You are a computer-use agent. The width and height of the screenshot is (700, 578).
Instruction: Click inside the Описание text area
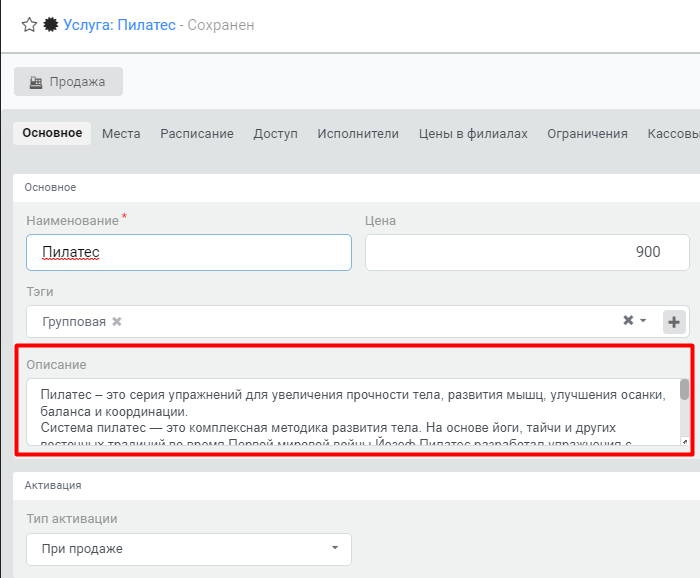(x=353, y=412)
